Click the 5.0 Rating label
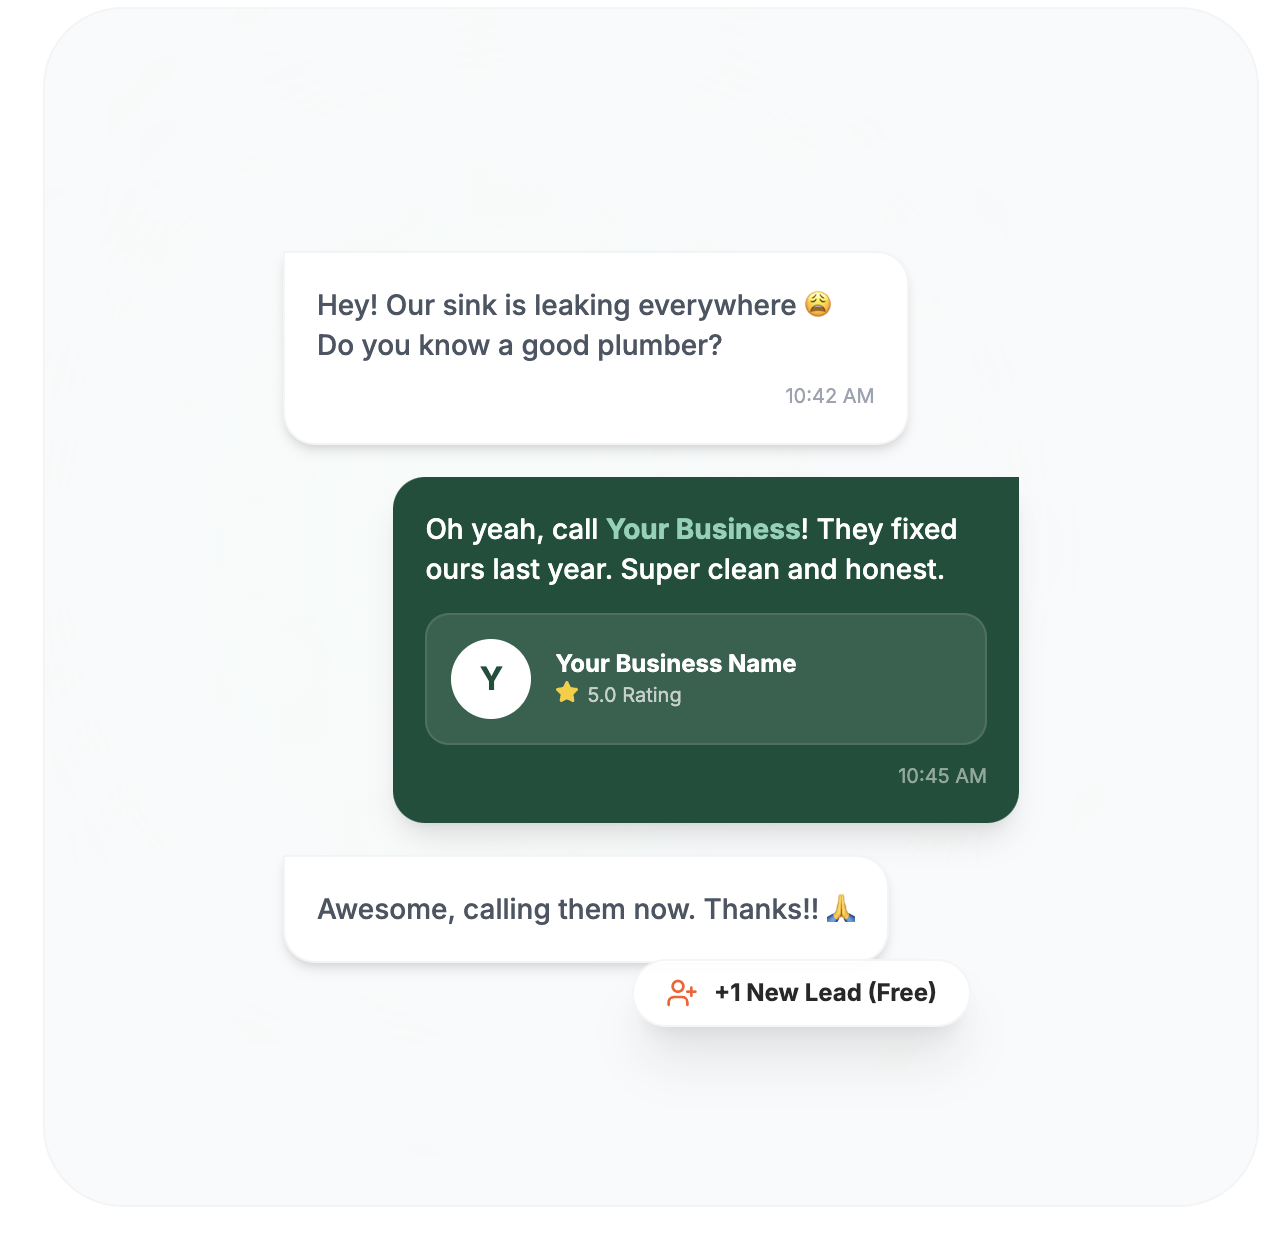 tap(634, 694)
